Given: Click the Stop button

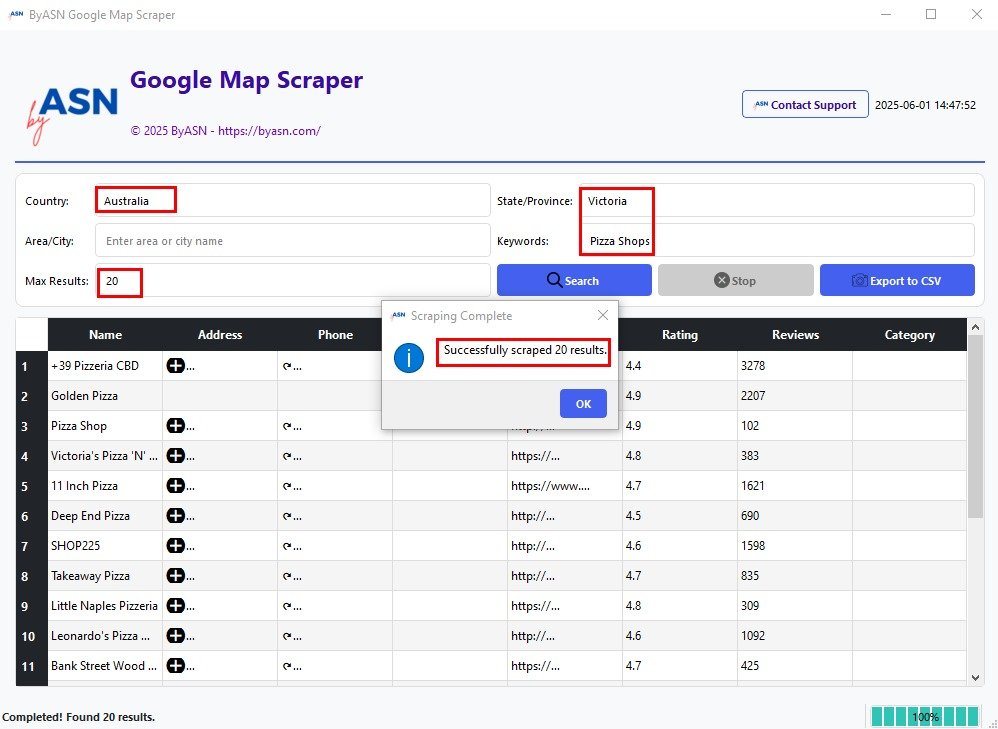Looking at the screenshot, I should [736, 280].
